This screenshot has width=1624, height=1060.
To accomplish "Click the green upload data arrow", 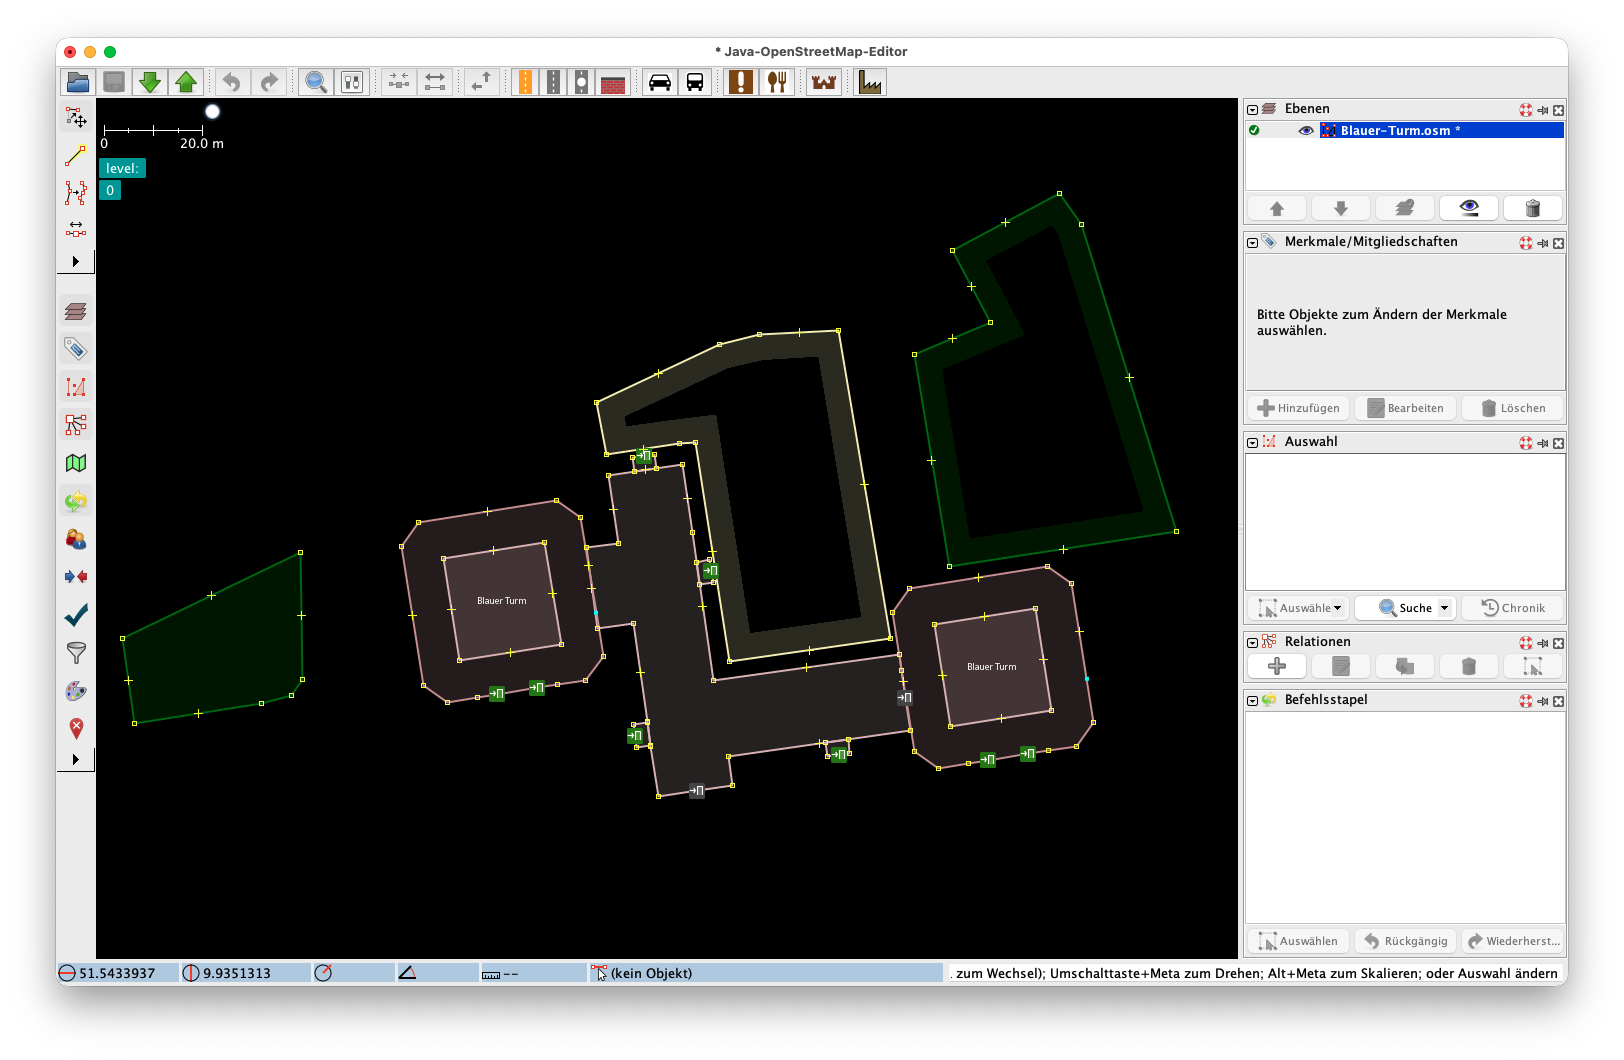I will pyautogui.click(x=186, y=82).
